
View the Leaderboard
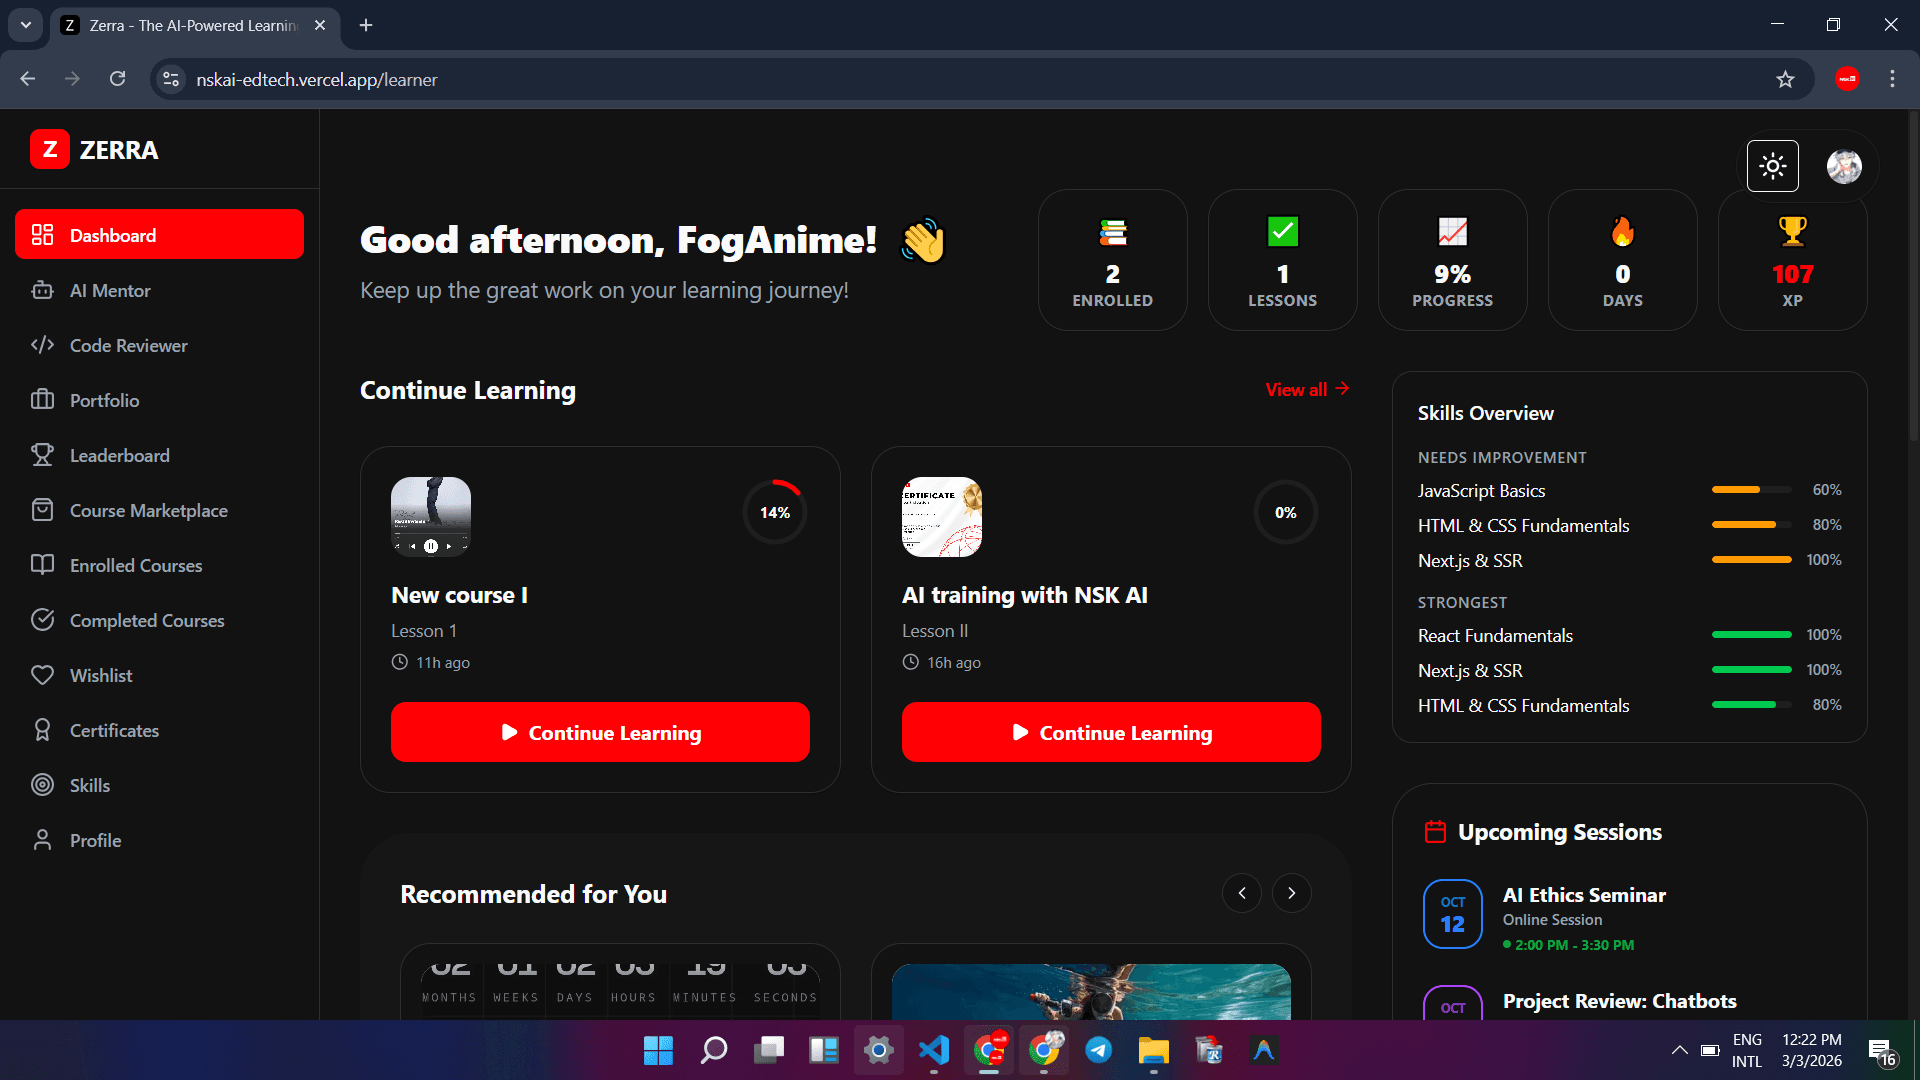[119, 455]
